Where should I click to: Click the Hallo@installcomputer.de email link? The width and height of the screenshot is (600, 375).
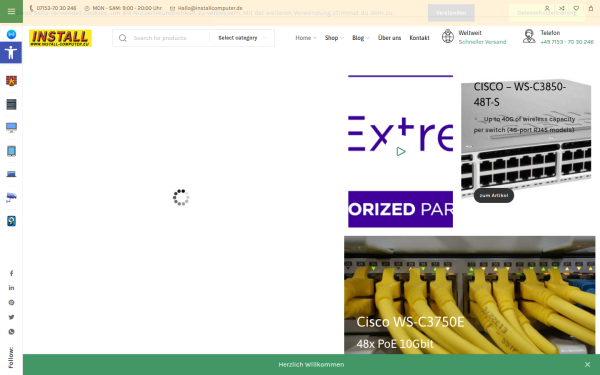[210, 8]
